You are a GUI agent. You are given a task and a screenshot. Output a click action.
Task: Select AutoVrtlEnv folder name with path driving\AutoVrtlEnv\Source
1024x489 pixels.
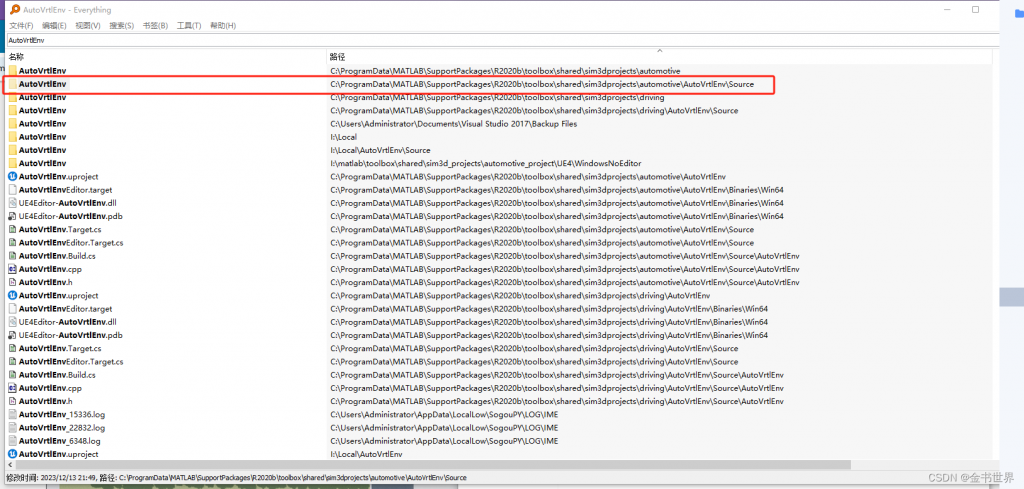point(42,110)
